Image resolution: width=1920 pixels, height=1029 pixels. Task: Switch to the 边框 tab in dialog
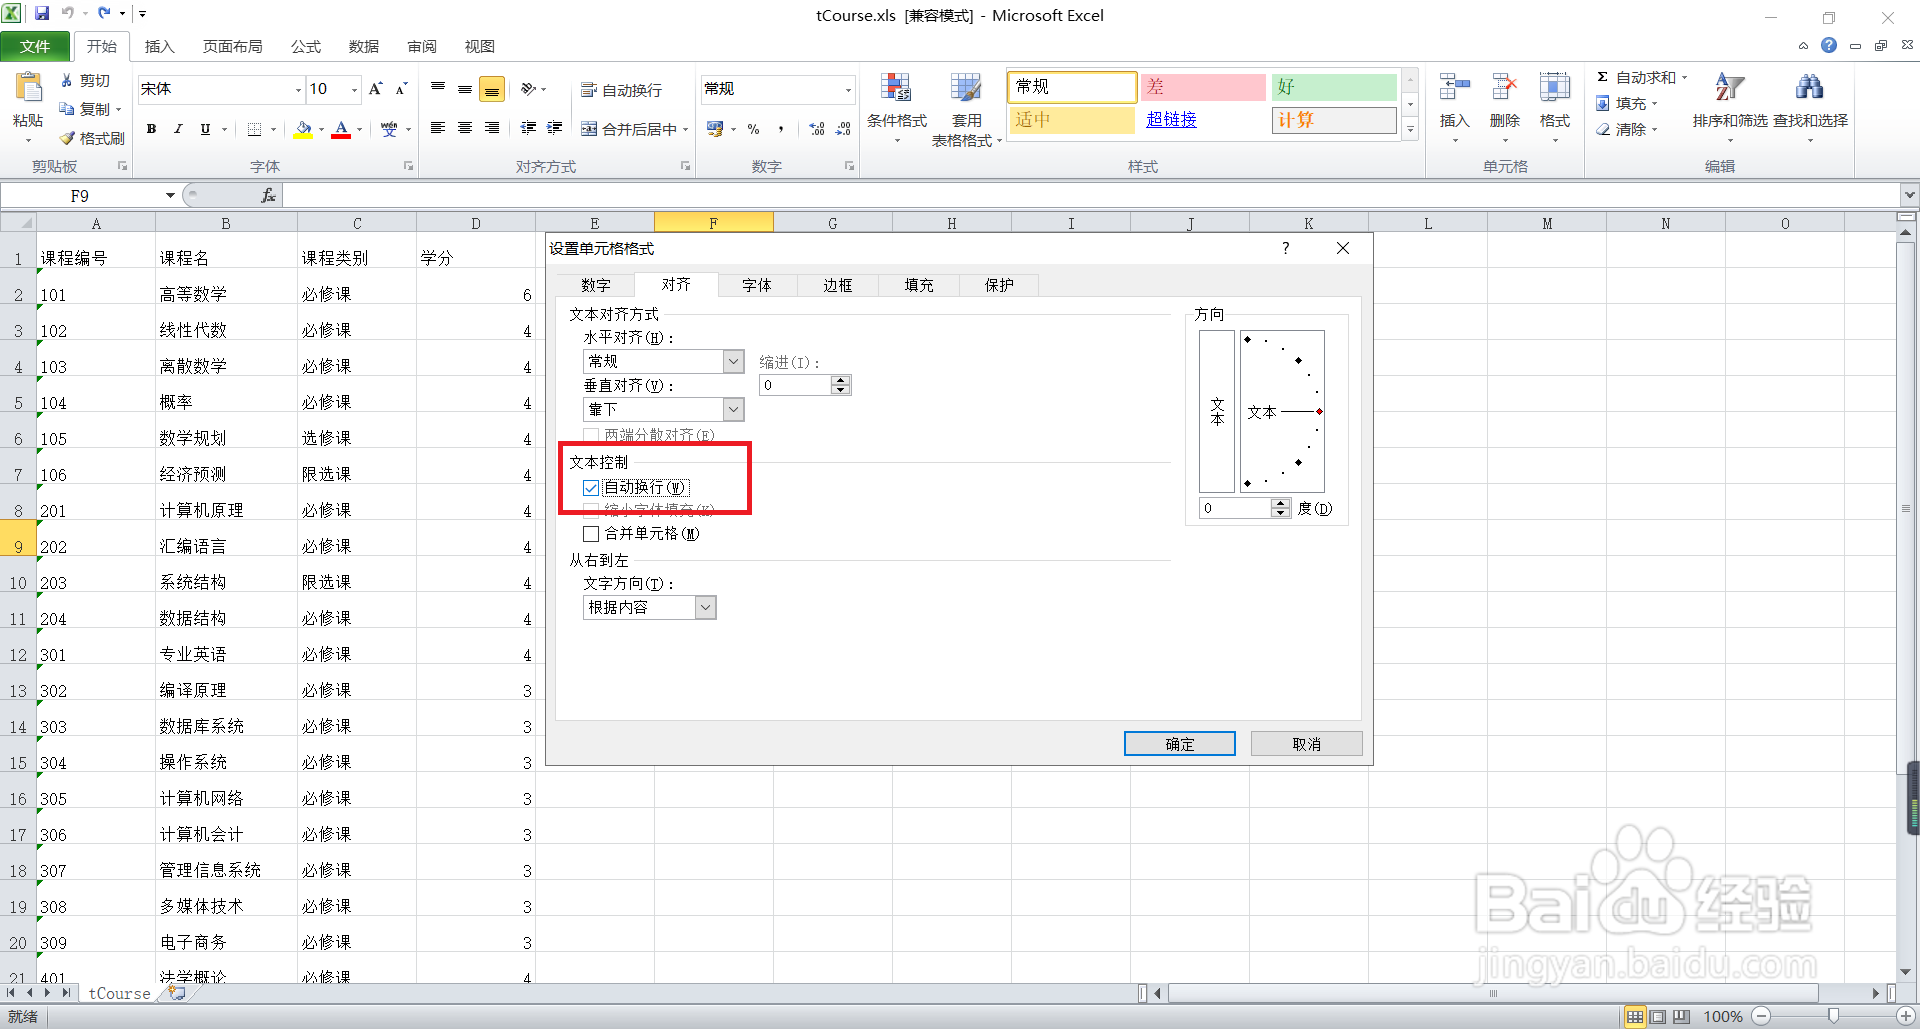(x=838, y=286)
